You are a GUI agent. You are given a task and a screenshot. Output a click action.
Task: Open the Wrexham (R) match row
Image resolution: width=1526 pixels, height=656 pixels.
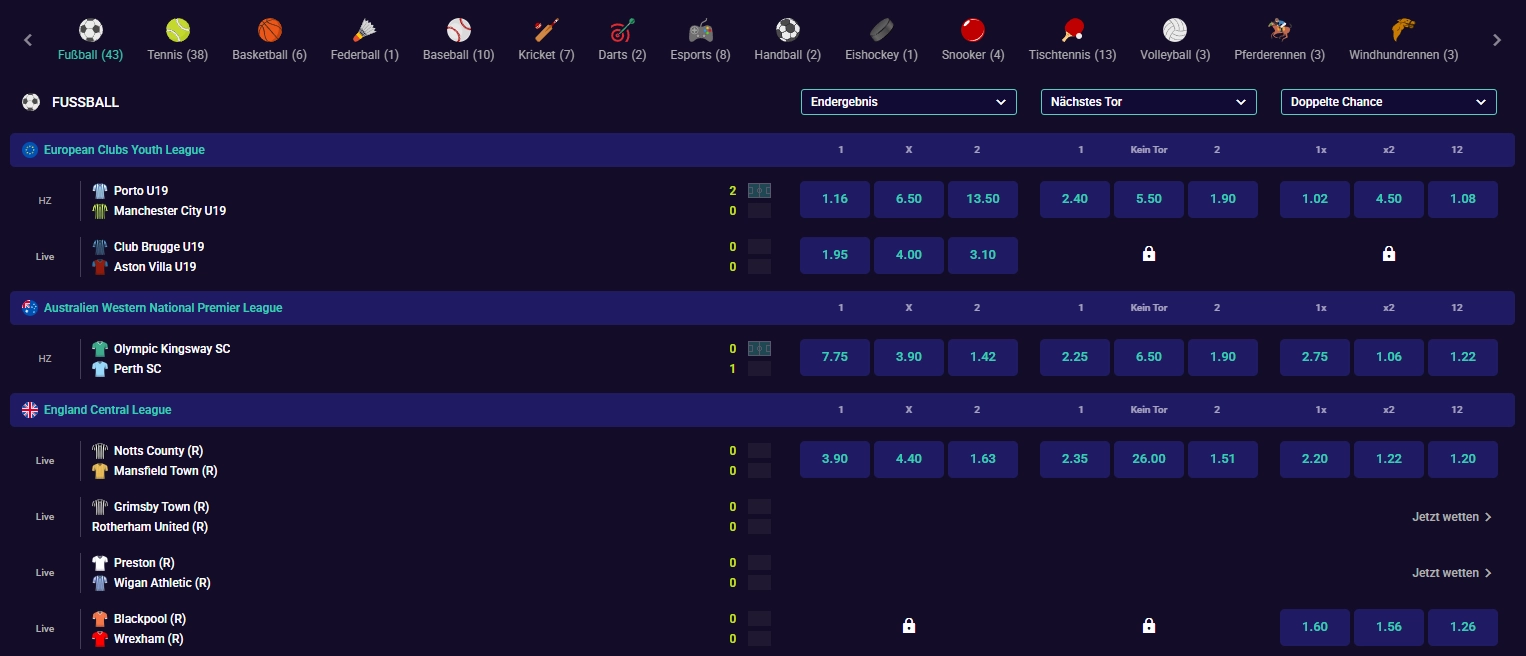(149, 639)
